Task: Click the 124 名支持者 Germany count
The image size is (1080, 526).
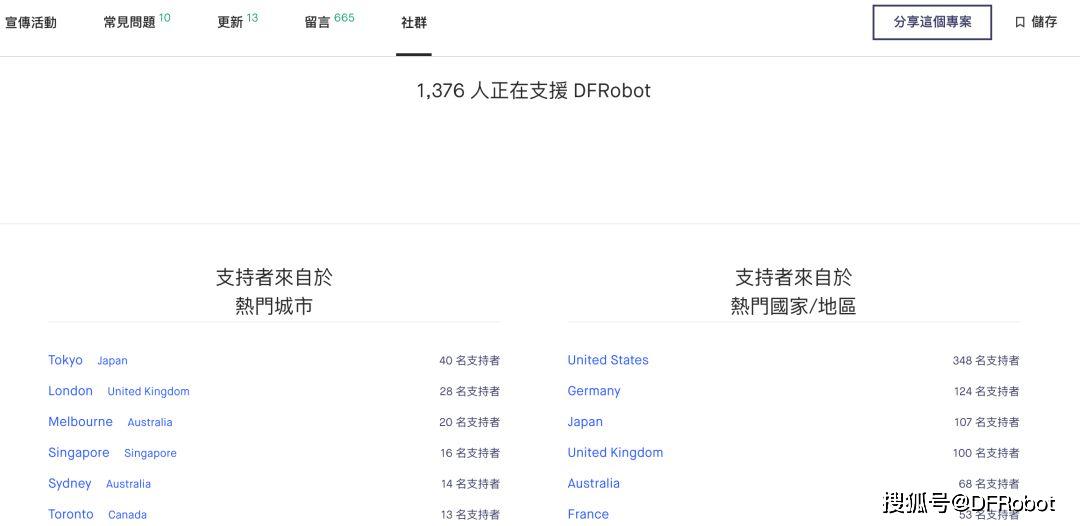Action: (987, 392)
